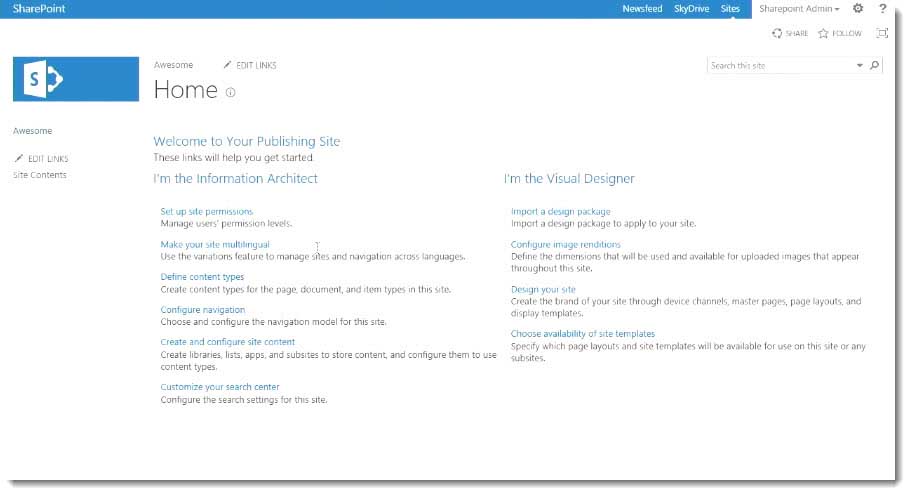Click Awesome in the left sidebar

pos(32,131)
